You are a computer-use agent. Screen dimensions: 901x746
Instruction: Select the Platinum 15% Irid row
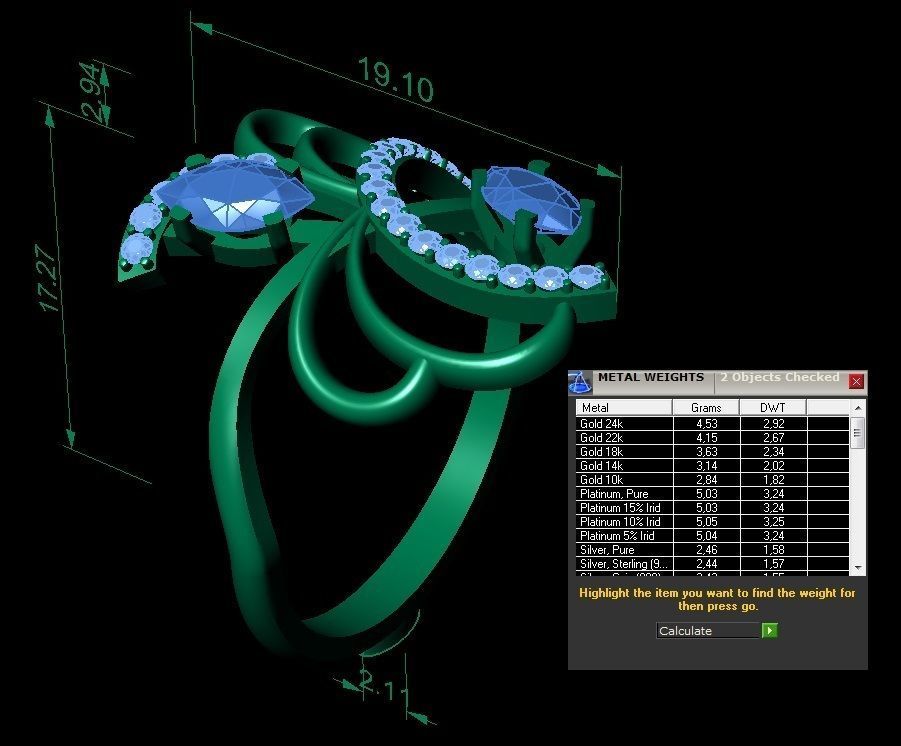coord(713,507)
